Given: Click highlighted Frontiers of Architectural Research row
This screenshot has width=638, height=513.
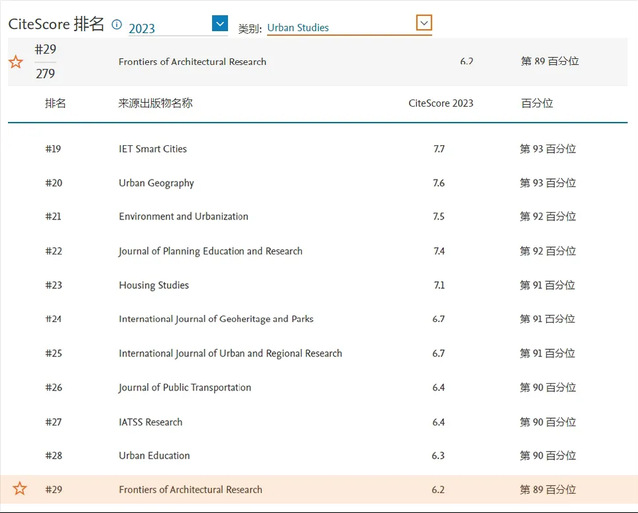Looking at the screenshot, I should pos(190,490).
